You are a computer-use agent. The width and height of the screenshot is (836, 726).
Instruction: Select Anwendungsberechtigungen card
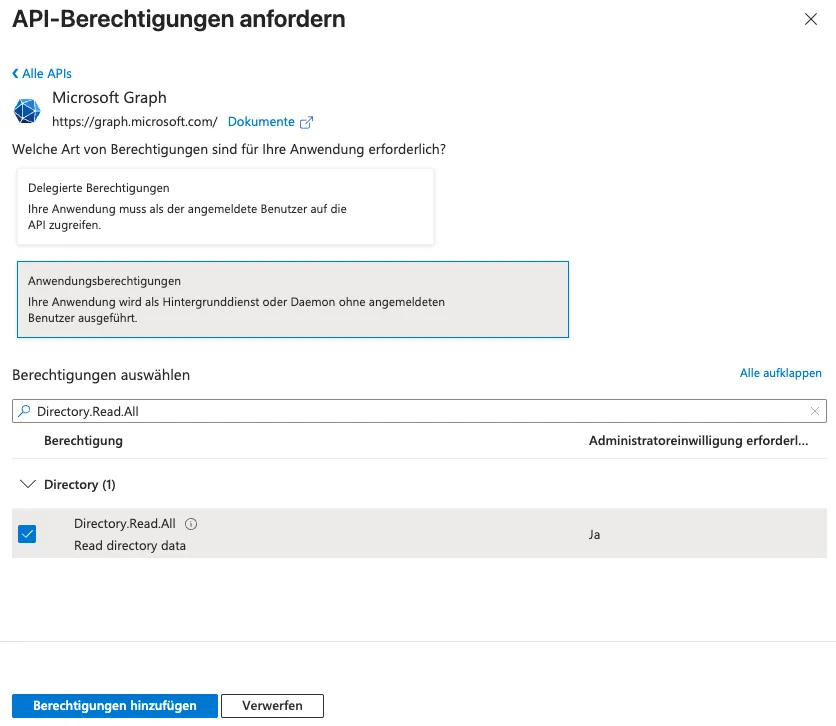(x=293, y=299)
